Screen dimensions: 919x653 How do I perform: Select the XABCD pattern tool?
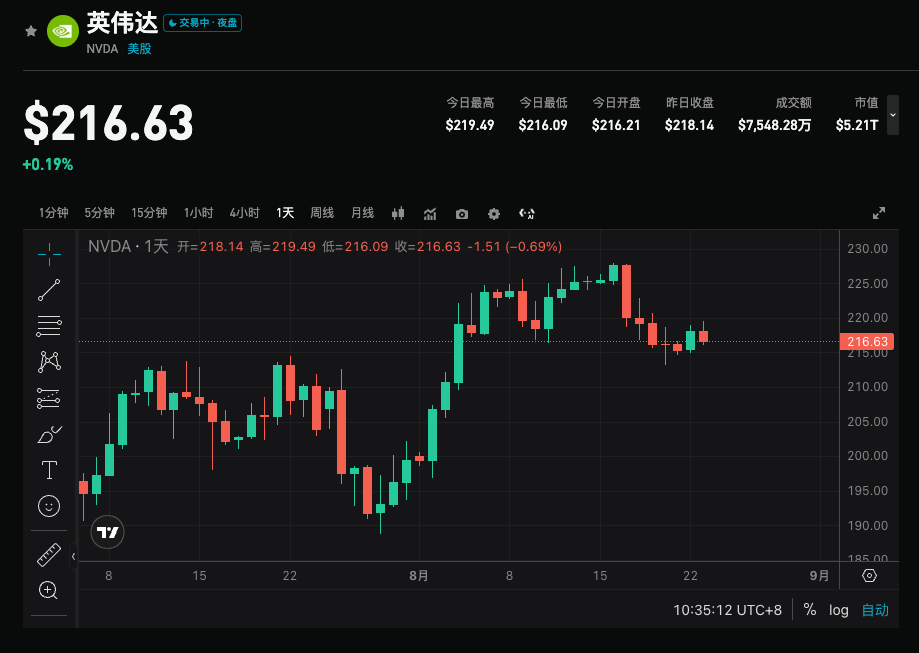click(49, 362)
